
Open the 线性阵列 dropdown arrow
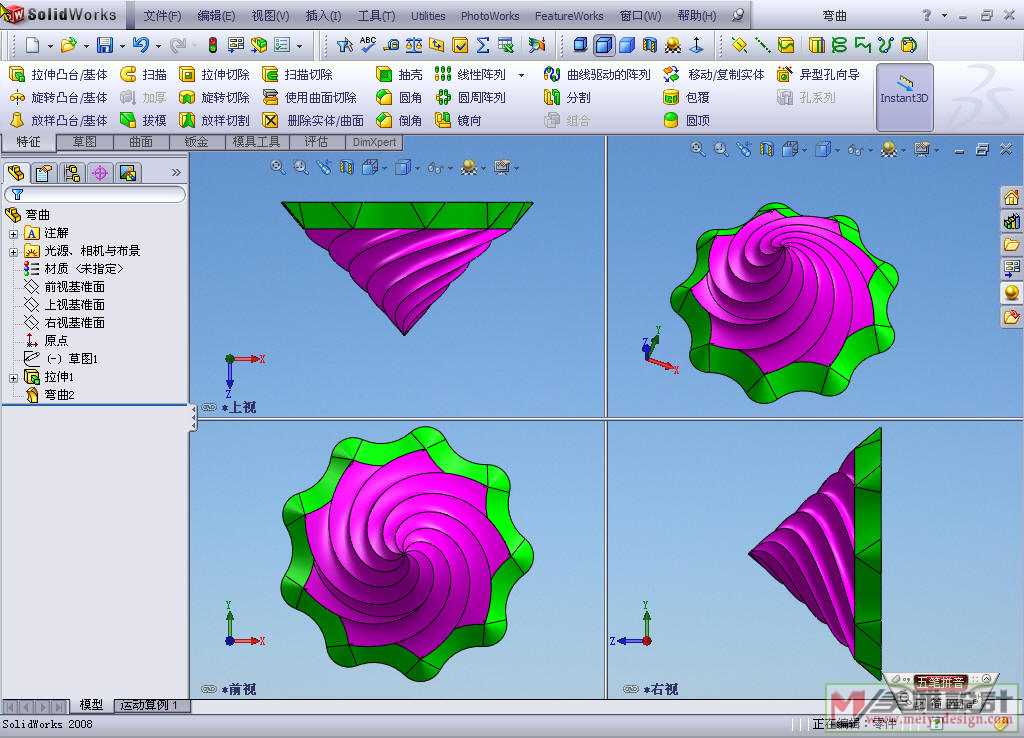coord(521,75)
